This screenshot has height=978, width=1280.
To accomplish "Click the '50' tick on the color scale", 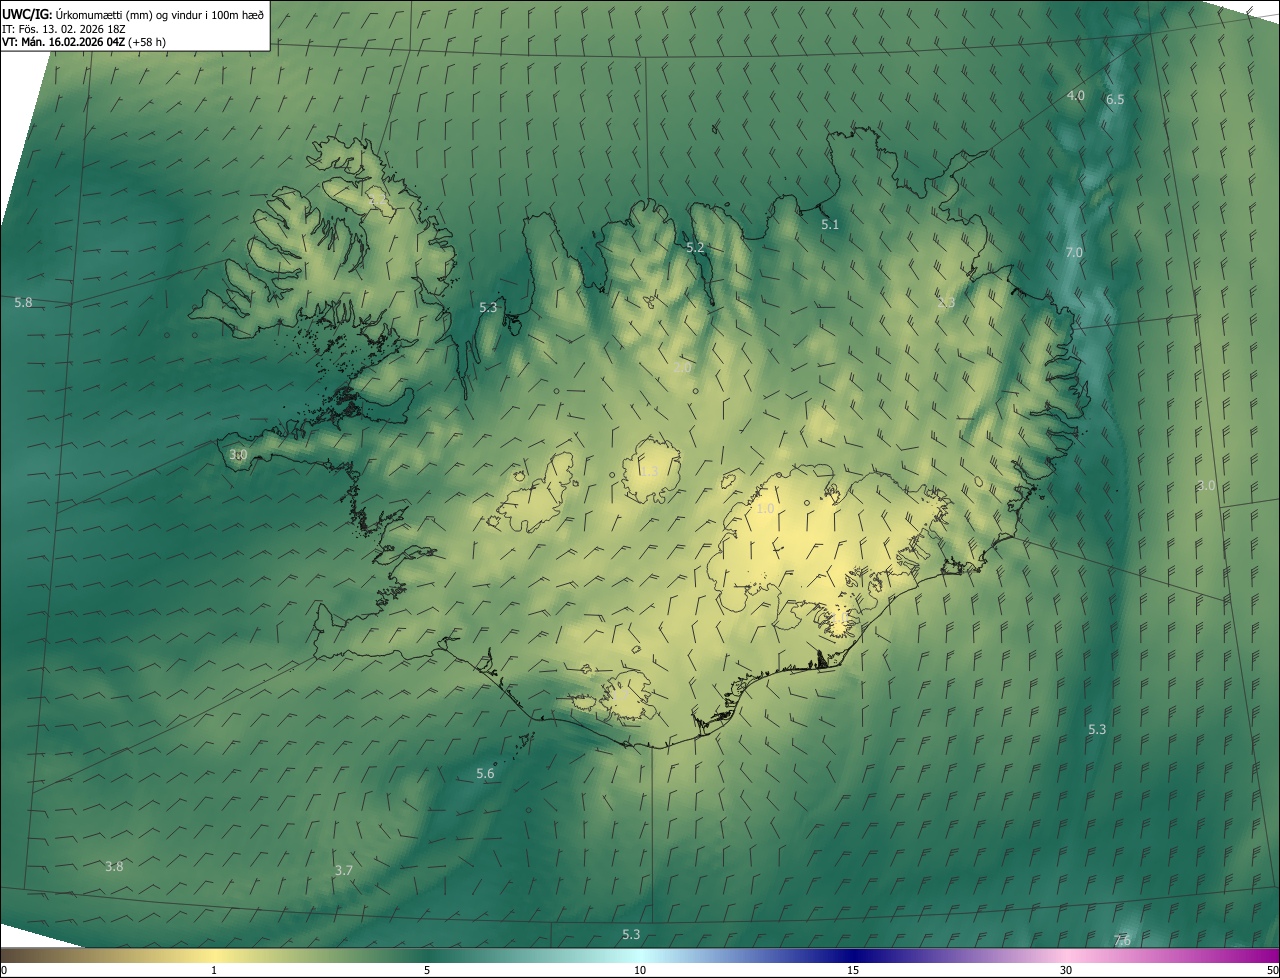I will 1272,970.
